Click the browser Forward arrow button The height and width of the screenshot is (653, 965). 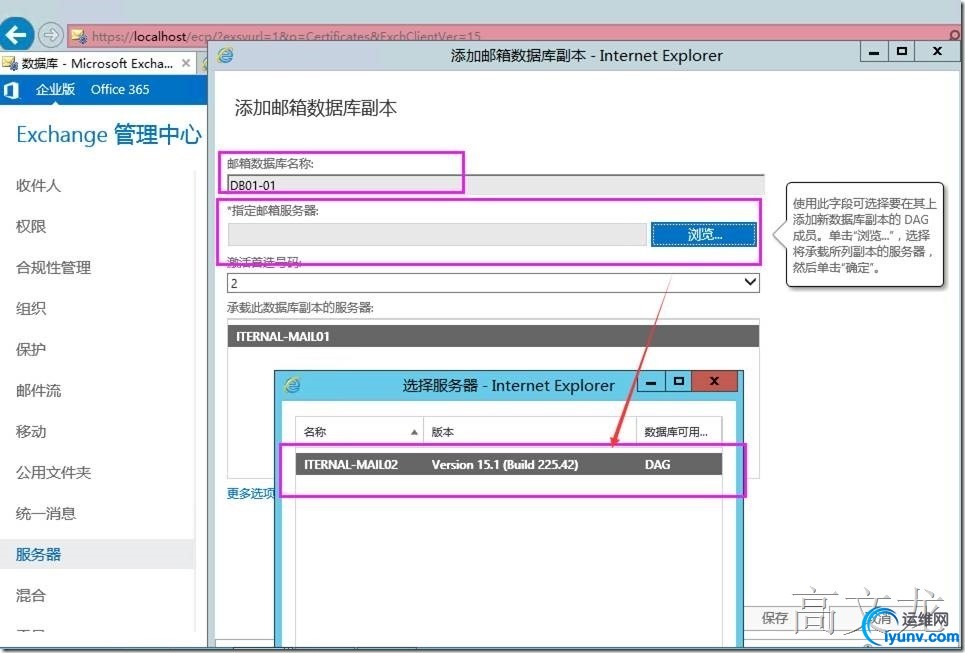(x=50, y=35)
